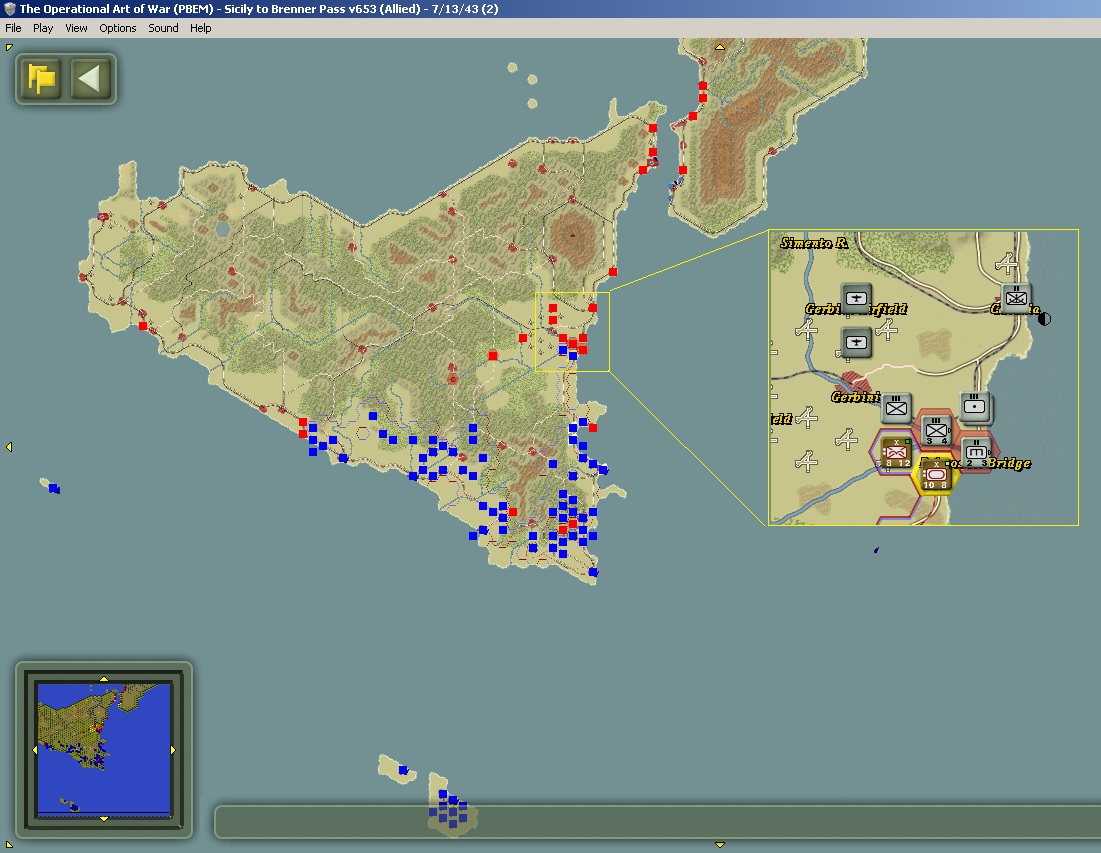
Task: Select blue unit on far western small island
Action: point(53,488)
